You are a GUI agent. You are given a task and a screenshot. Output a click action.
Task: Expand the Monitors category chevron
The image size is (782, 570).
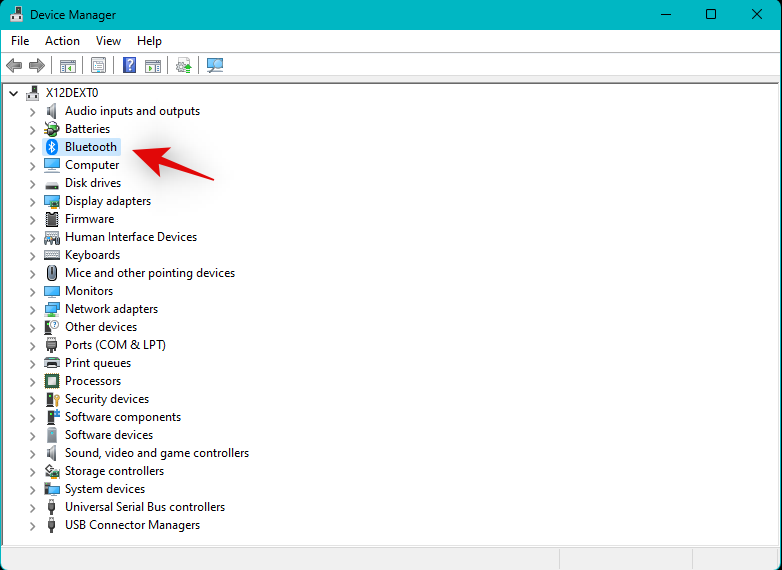(x=32, y=292)
